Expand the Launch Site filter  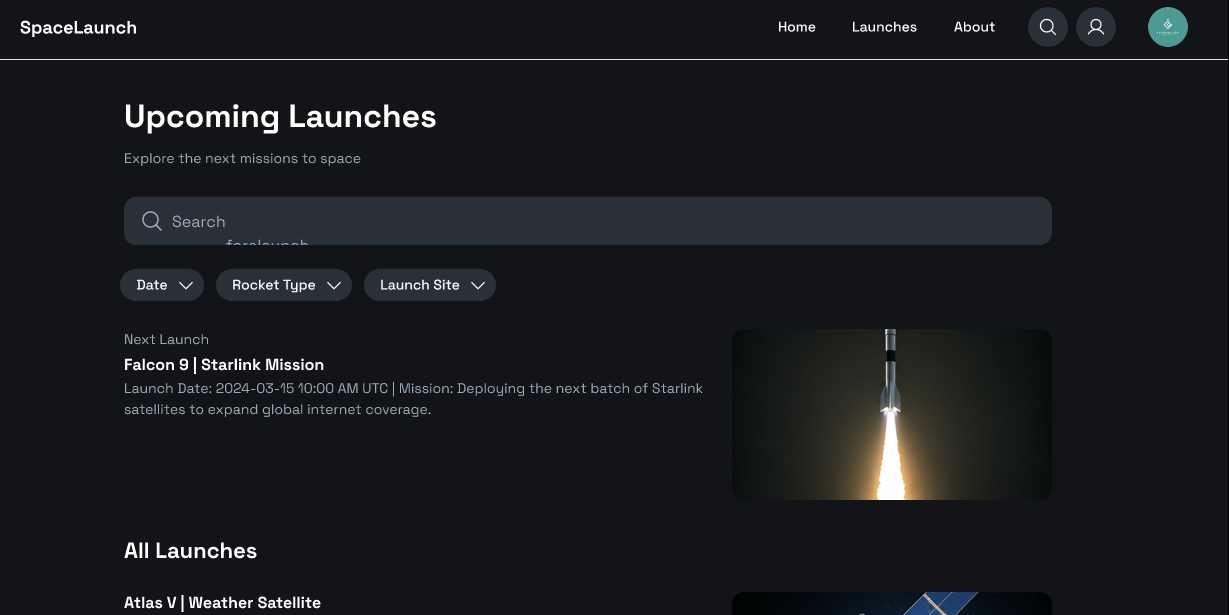(430, 285)
